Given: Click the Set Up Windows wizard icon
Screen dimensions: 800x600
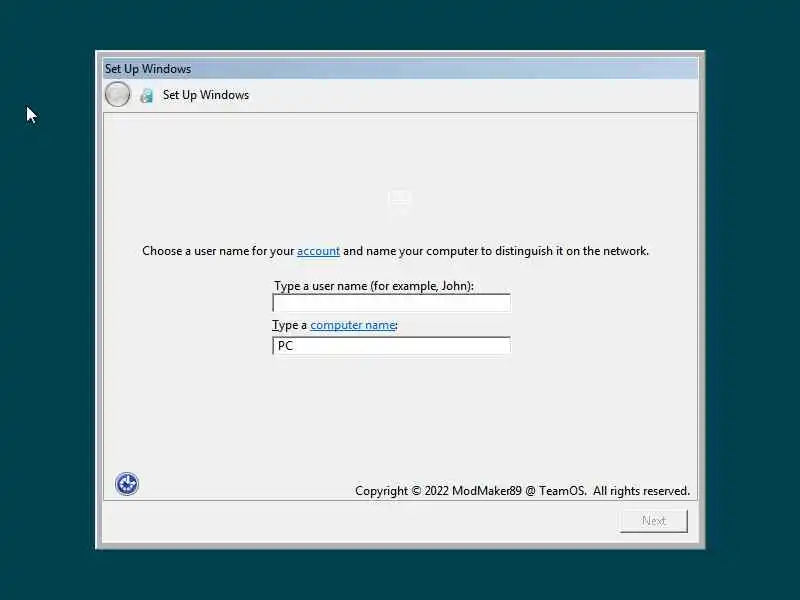Looking at the screenshot, I should coord(146,95).
